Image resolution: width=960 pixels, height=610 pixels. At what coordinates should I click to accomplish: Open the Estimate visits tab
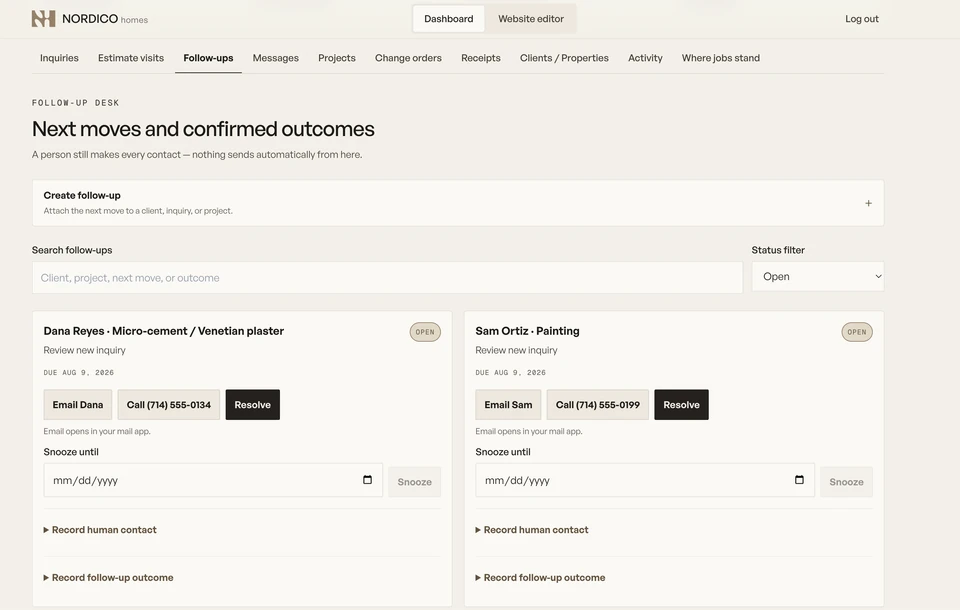point(131,58)
